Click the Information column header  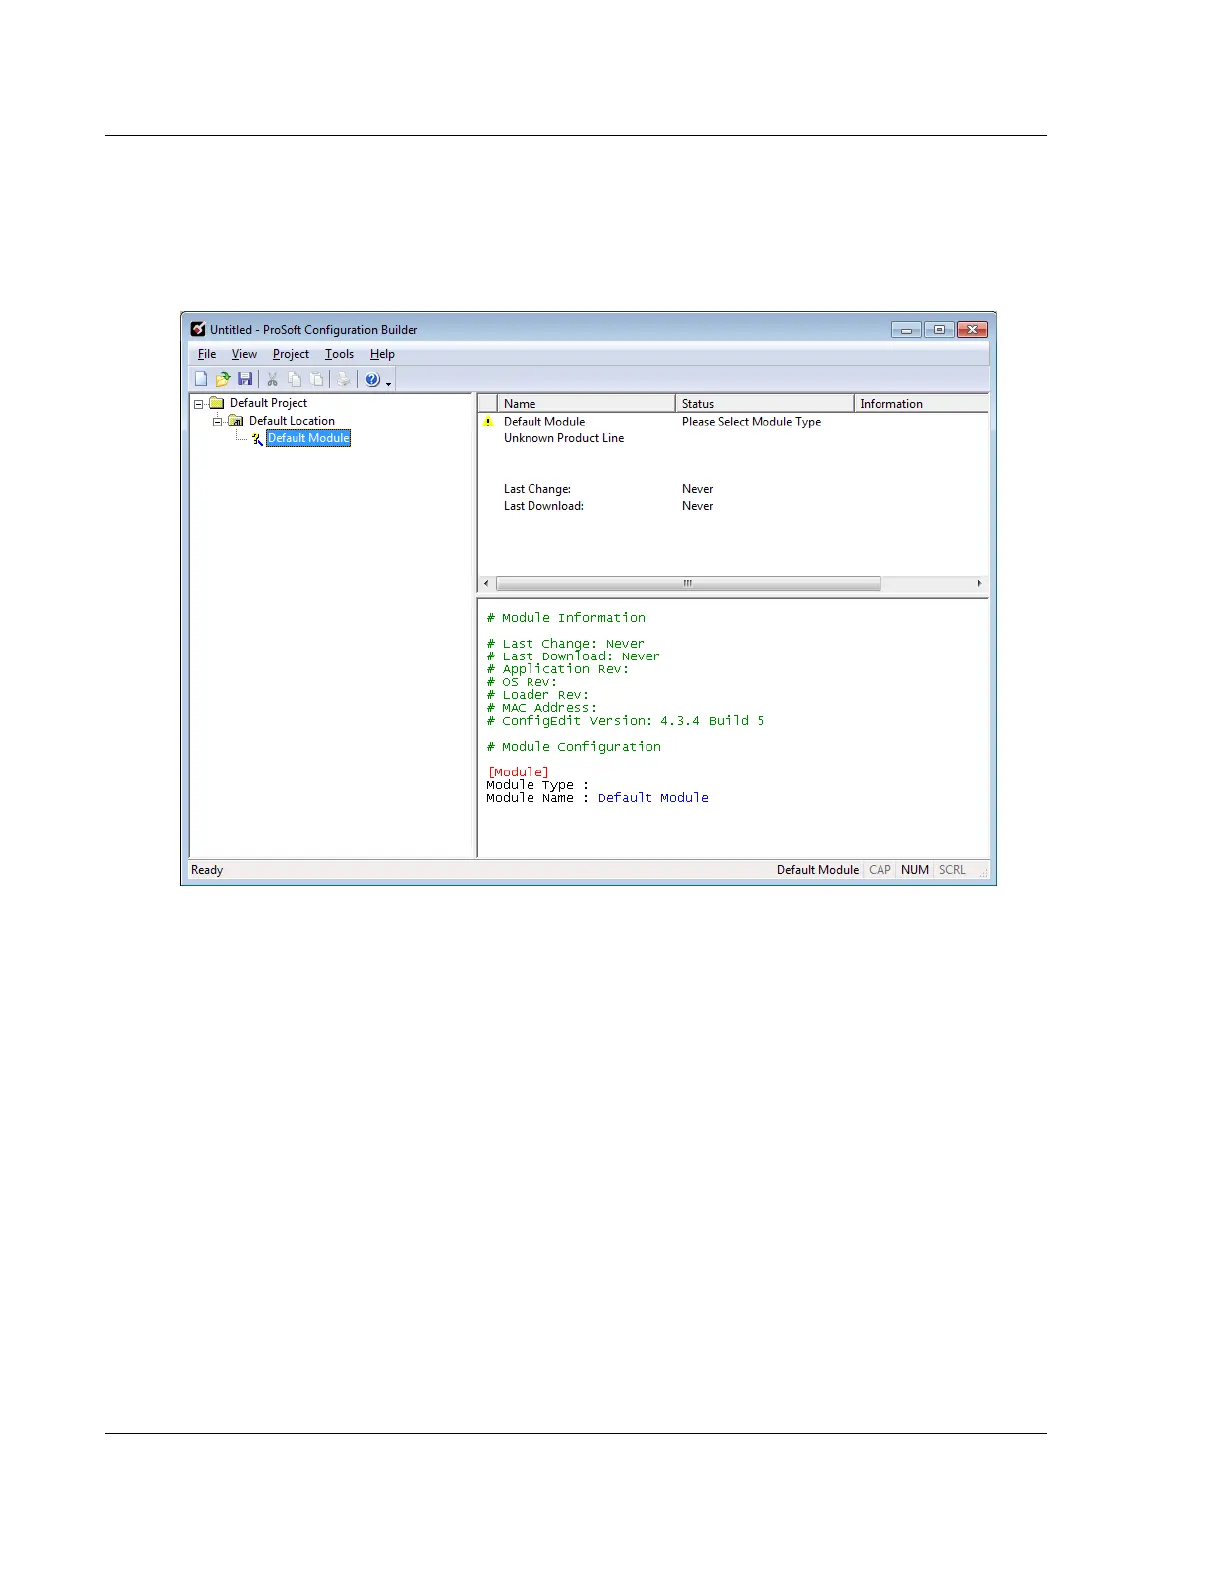[922, 404]
